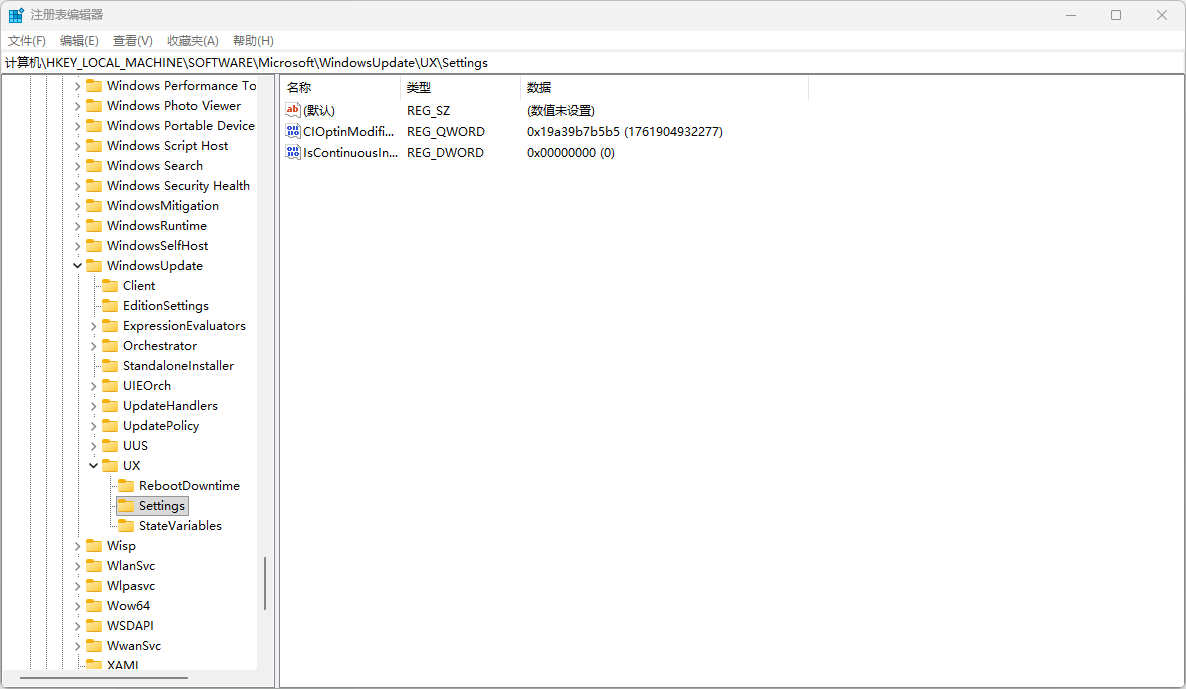
Task: Select the IsContinuousIn... value name
Action: [350, 153]
